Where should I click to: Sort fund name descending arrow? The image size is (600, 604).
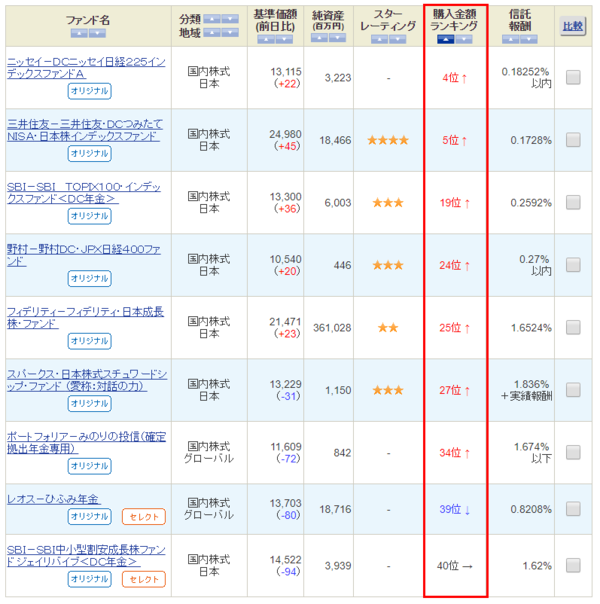[x=97, y=34]
